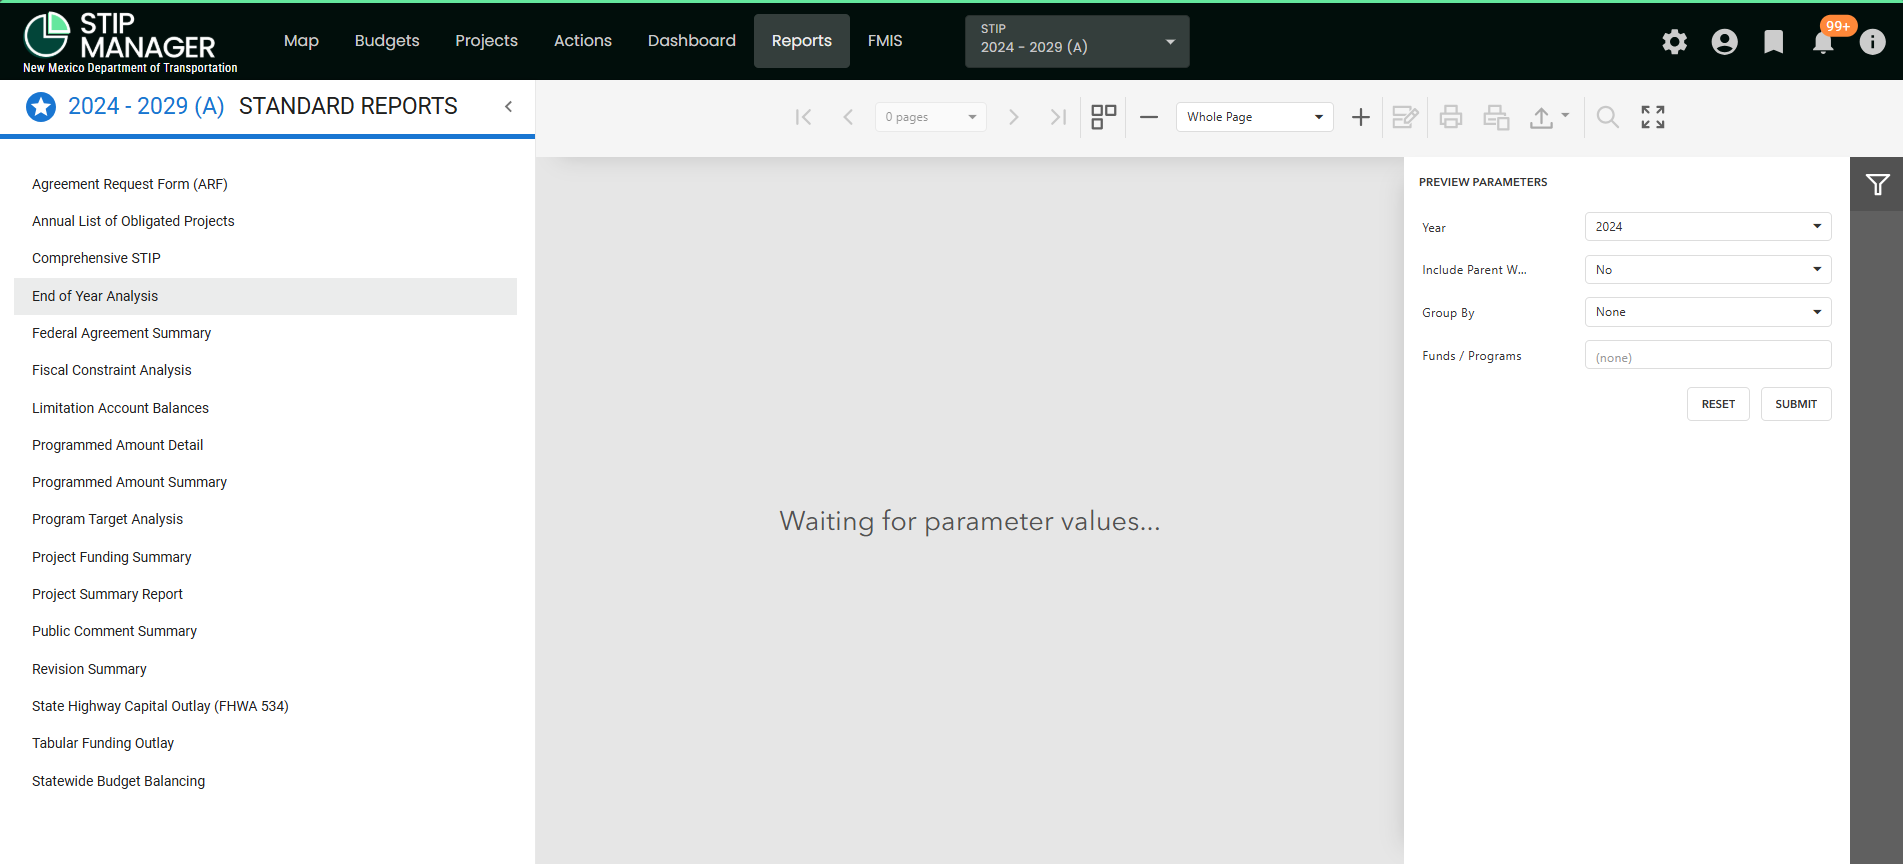Screen dimensions: 1903x864
Task: Open the Map tab
Action: (x=301, y=41)
